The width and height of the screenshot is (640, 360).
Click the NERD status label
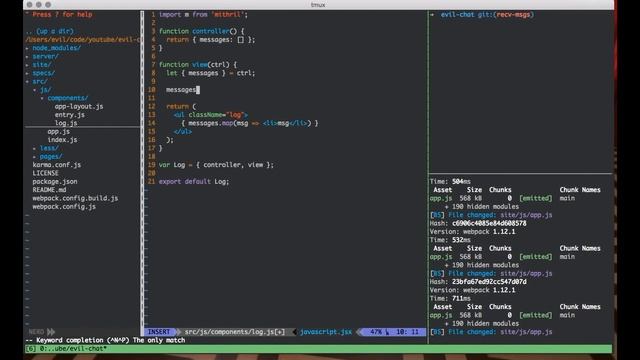tap(36, 332)
